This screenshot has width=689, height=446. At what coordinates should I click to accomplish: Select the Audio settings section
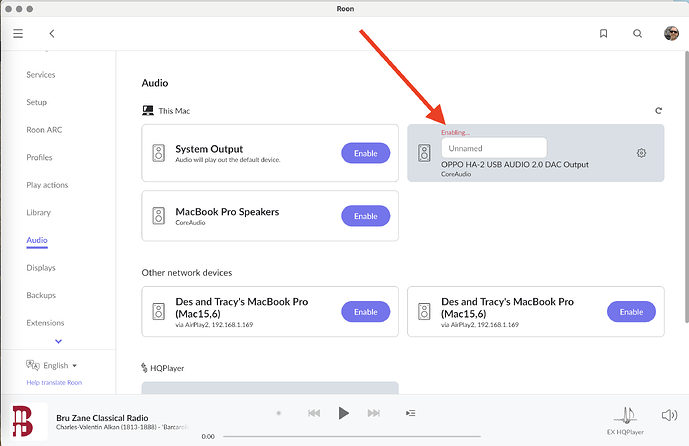tap(37, 240)
